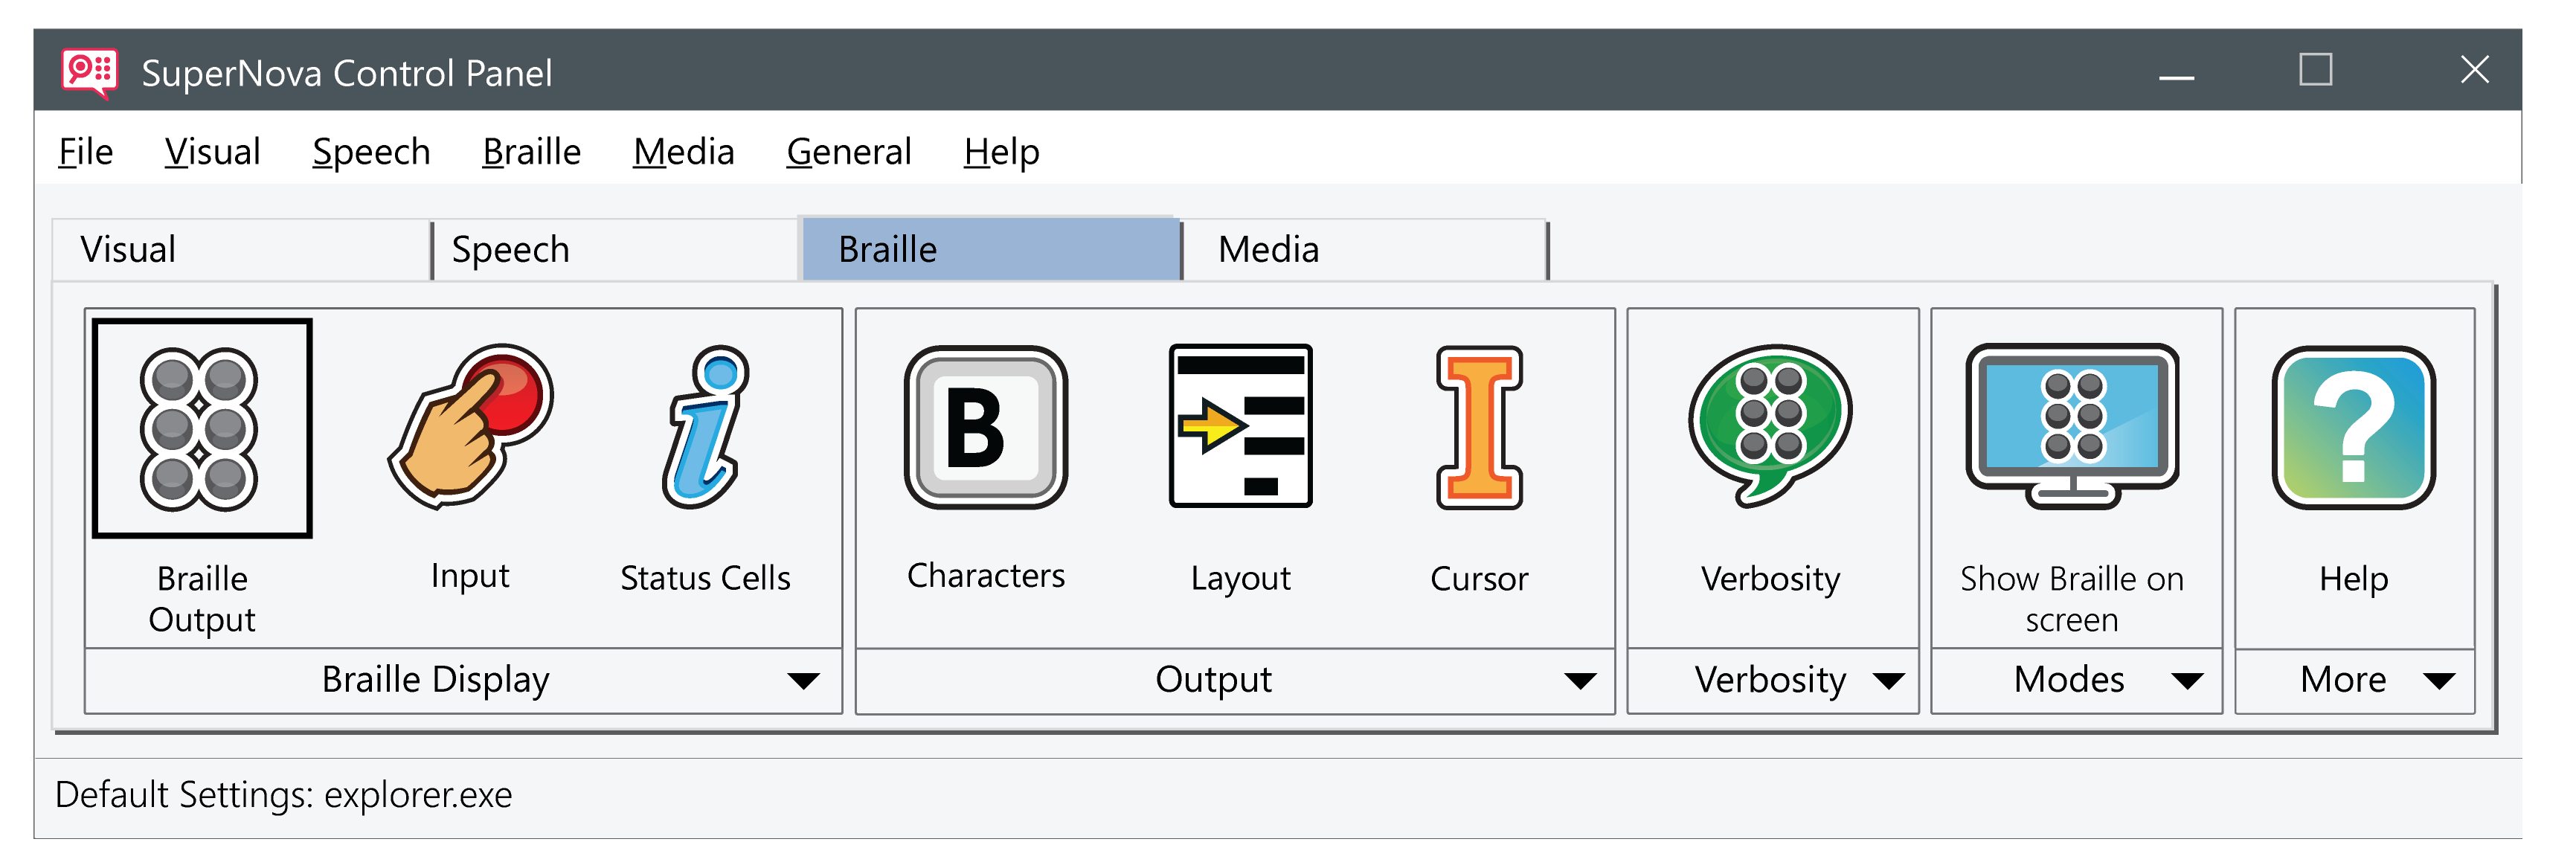Click the status bar Default Settings text
The image size is (2576, 868).
point(283,795)
